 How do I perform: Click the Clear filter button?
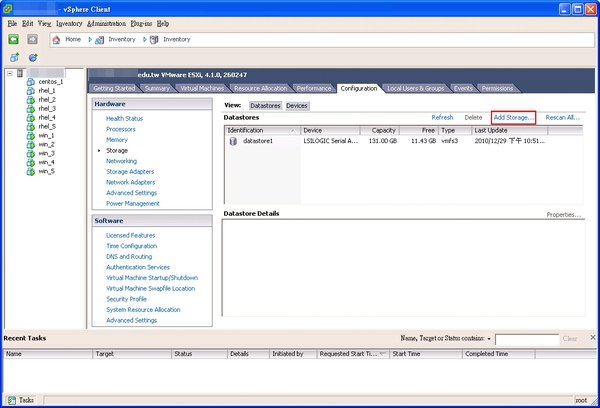[x=570, y=339]
